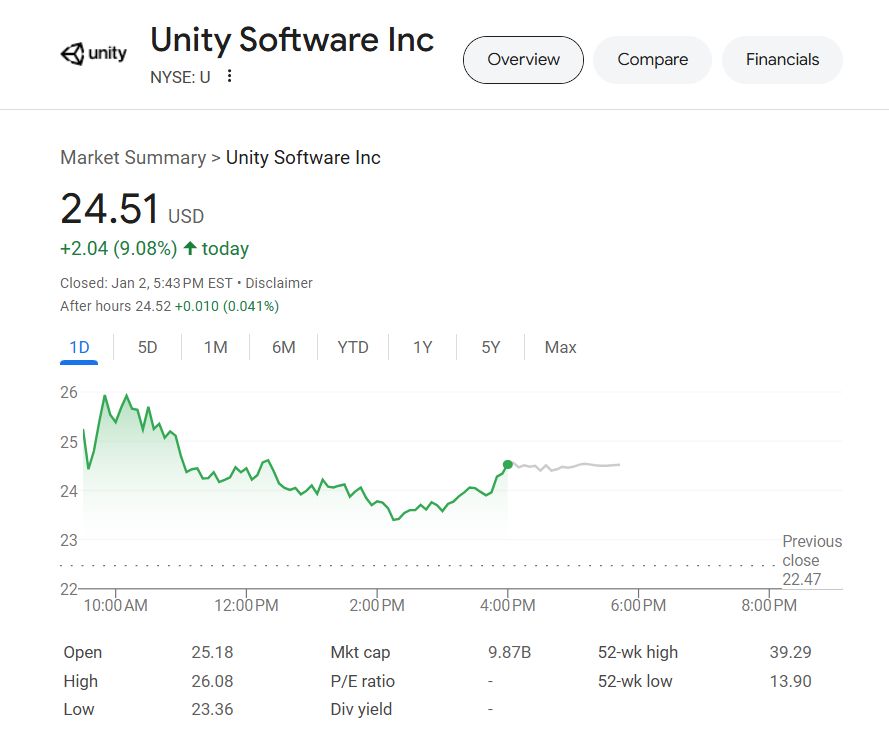889x738 pixels.
Task: Open the Financials tab
Action: (x=782, y=60)
